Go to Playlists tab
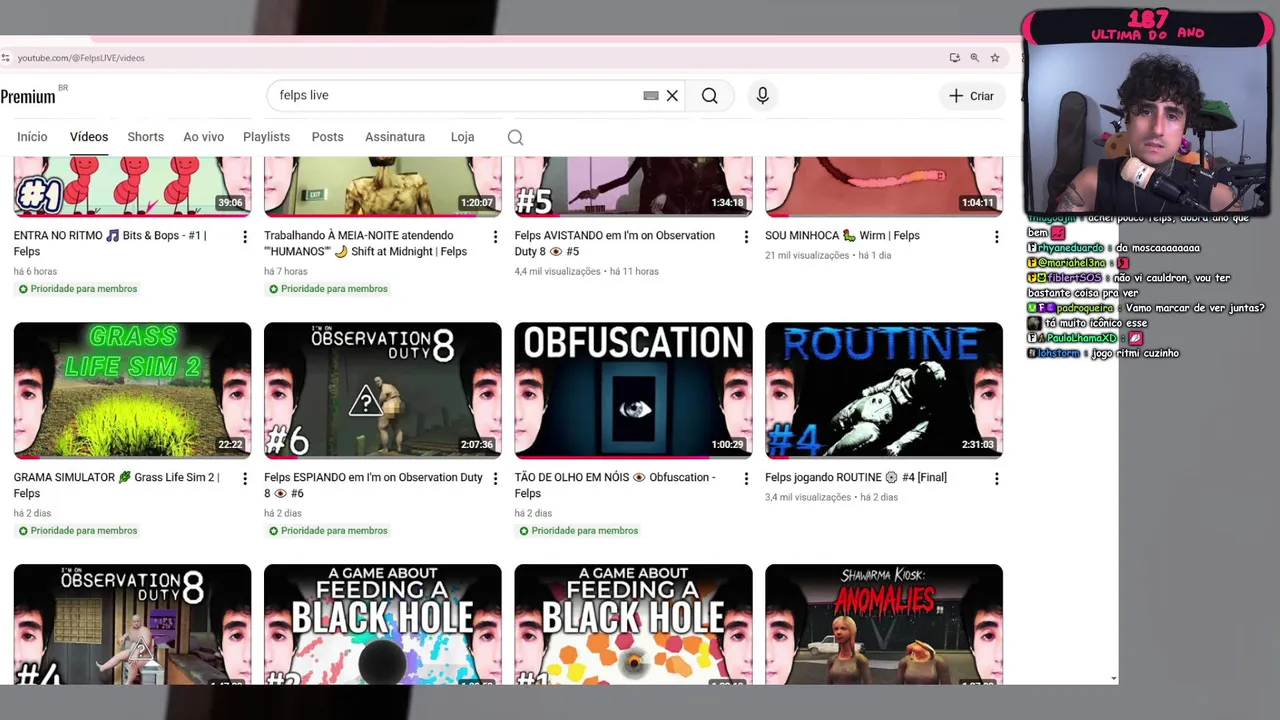This screenshot has height=720, width=1280. pos(266,137)
